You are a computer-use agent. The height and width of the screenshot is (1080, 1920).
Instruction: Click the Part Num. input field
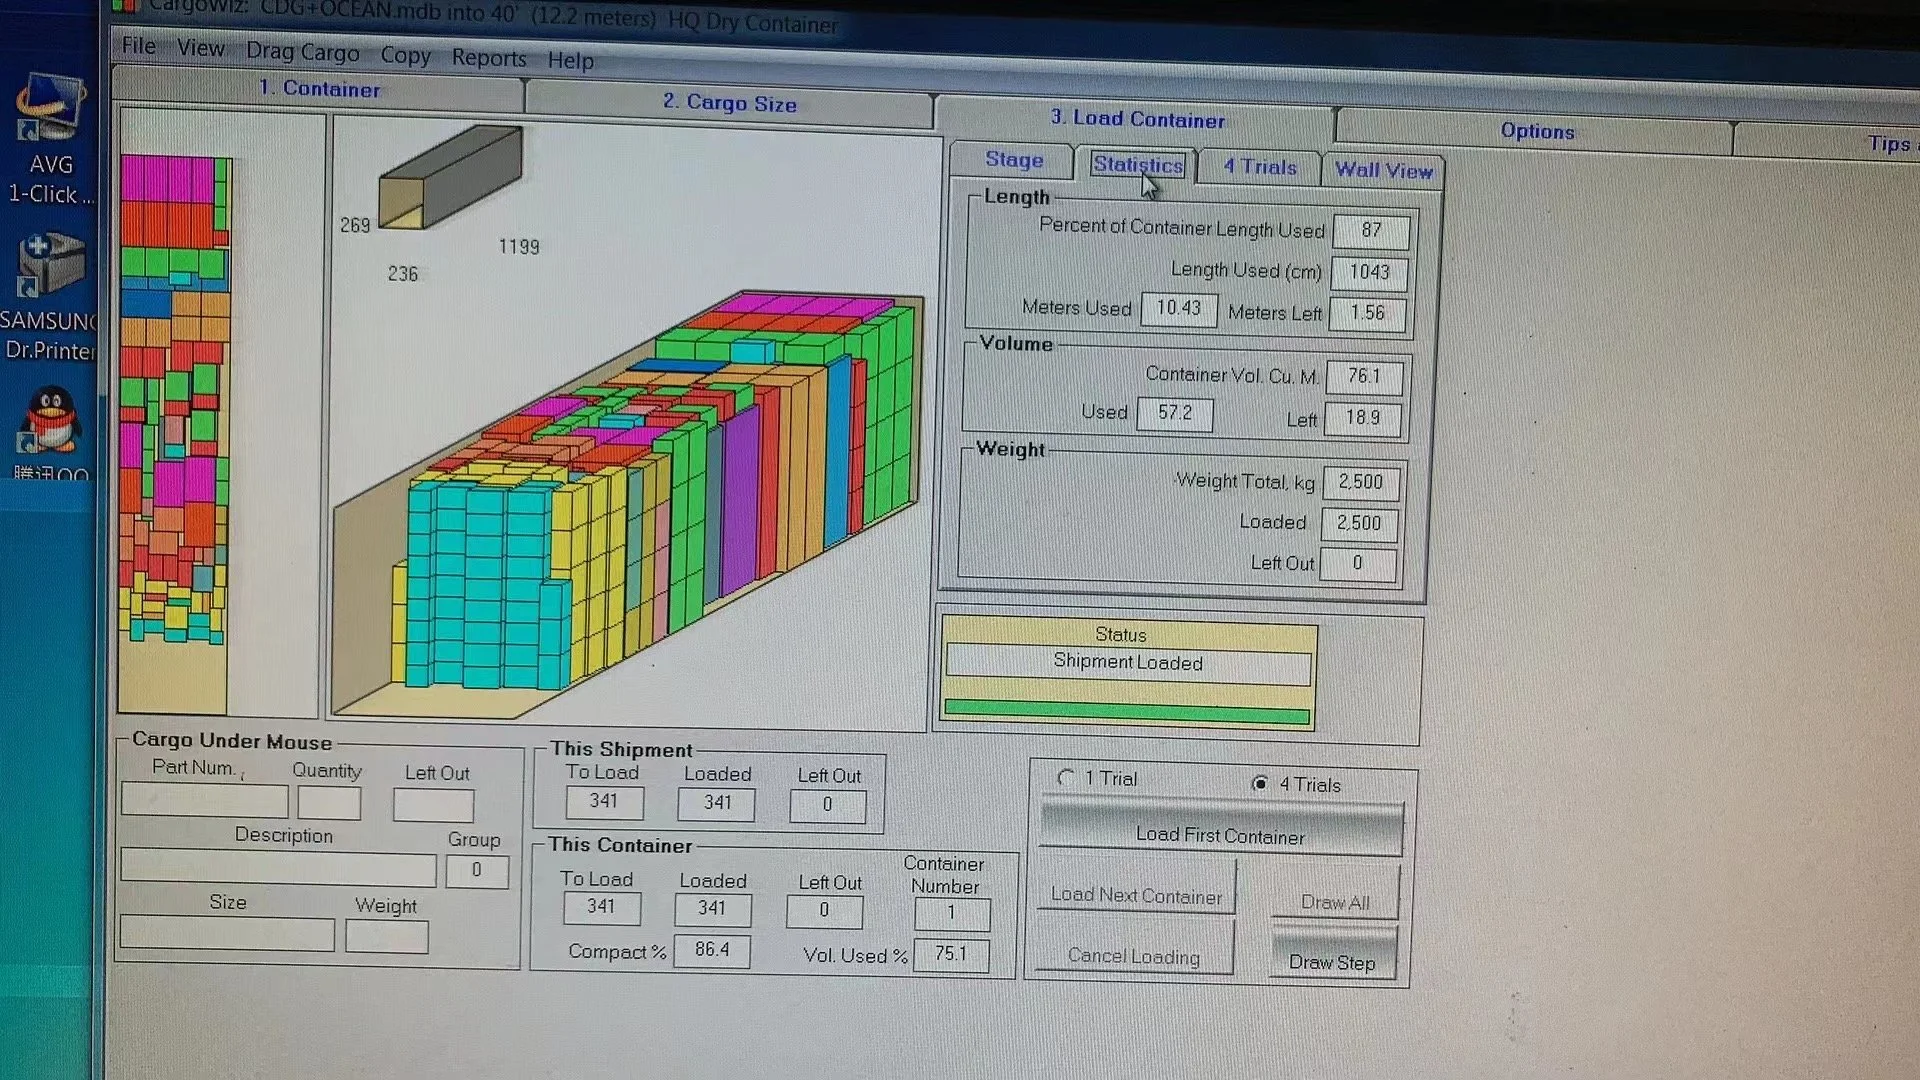204,801
